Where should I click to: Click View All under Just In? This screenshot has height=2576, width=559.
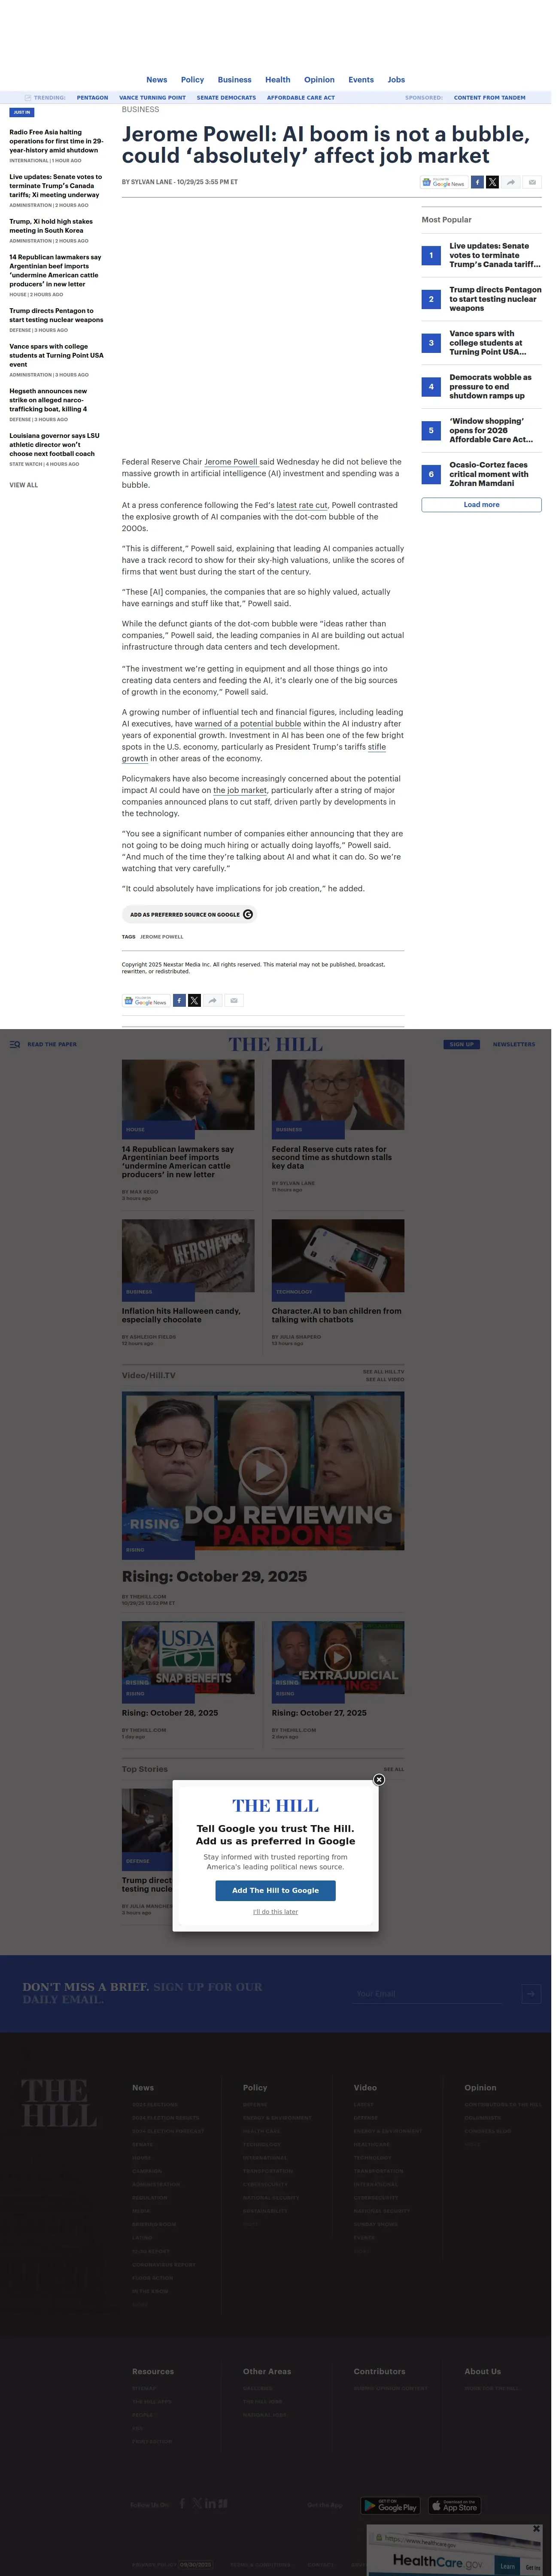click(24, 485)
